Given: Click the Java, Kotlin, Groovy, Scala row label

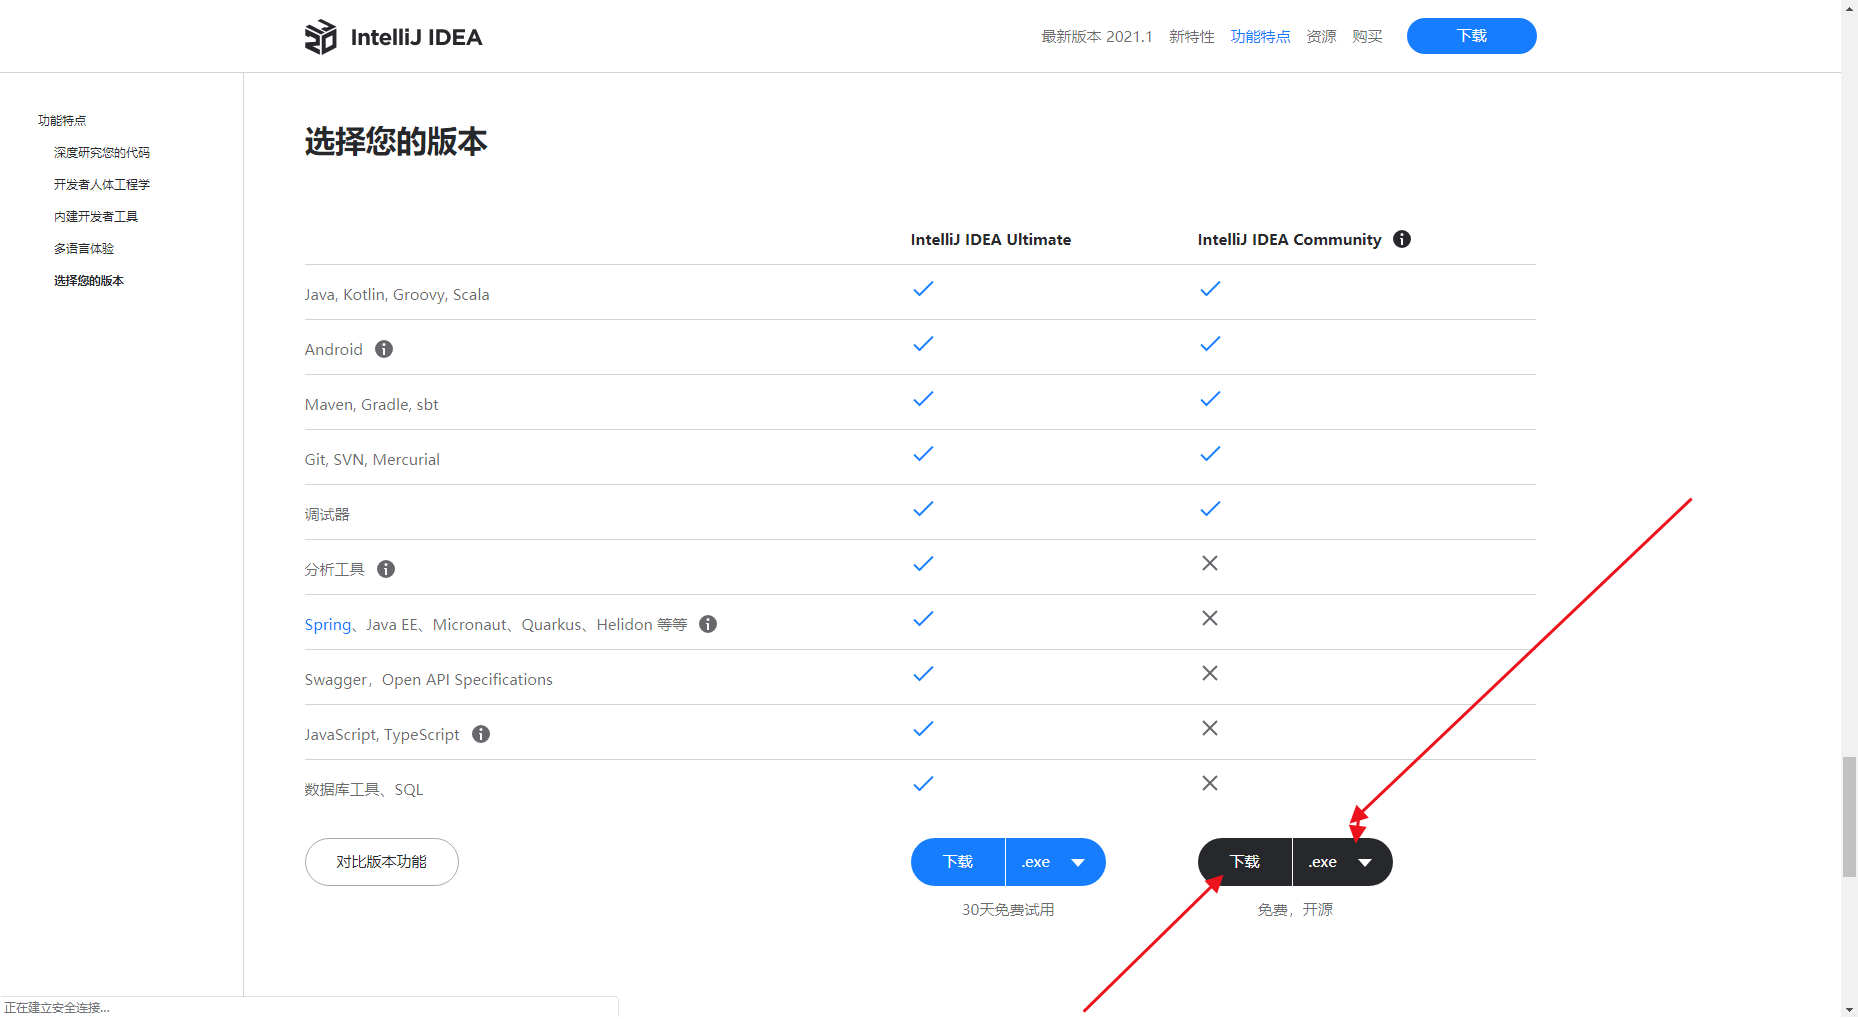Looking at the screenshot, I should pyautogui.click(x=397, y=294).
